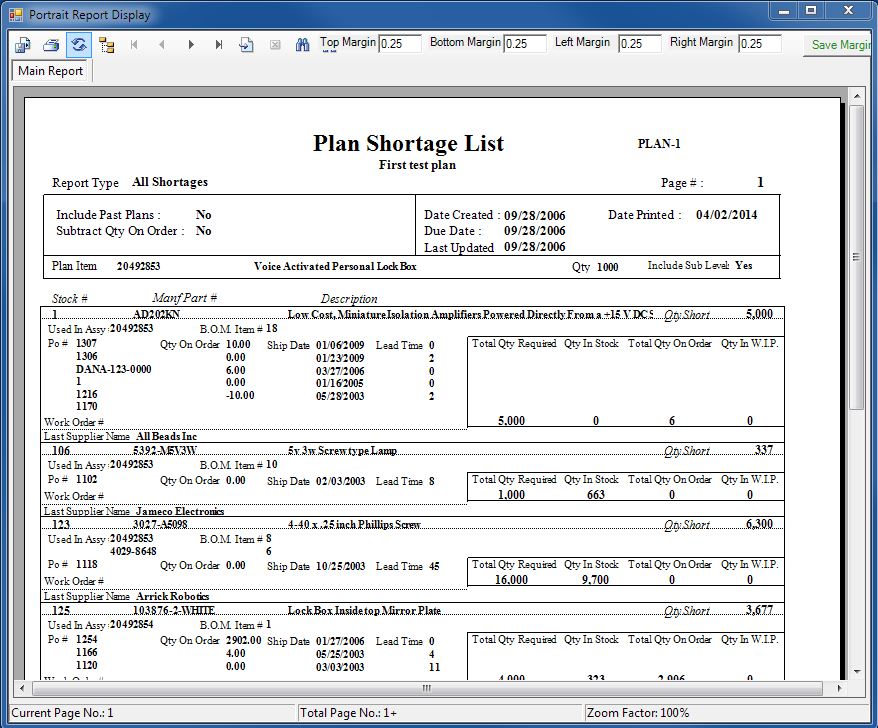The width and height of the screenshot is (878, 728).
Task: Toggle the group tree icon
Action: (106, 45)
